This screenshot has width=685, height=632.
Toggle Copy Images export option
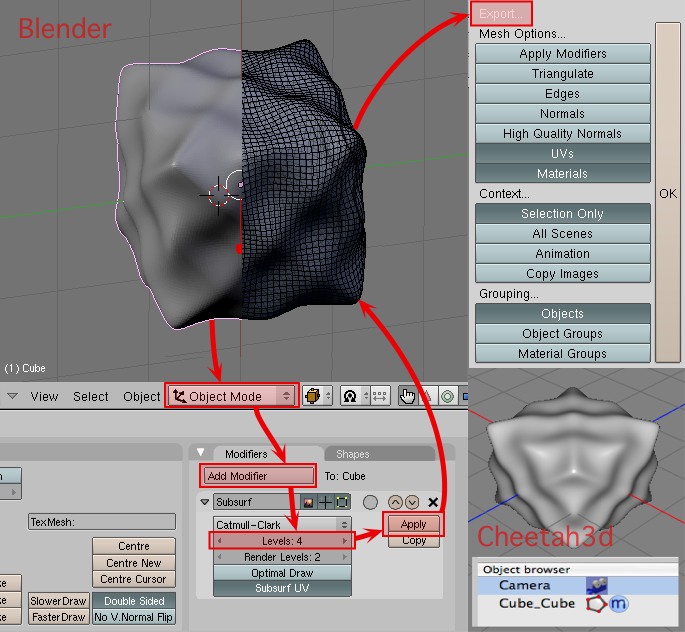pos(563,274)
